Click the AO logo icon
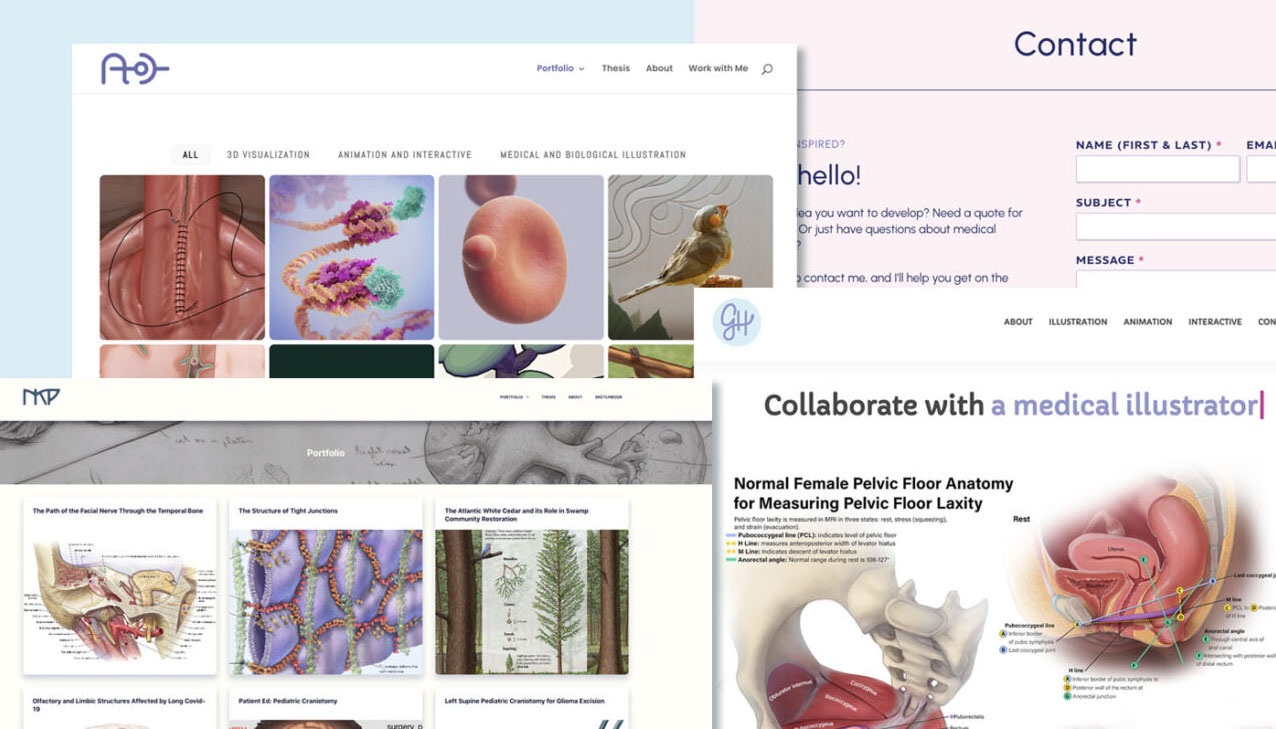 (x=135, y=68)
